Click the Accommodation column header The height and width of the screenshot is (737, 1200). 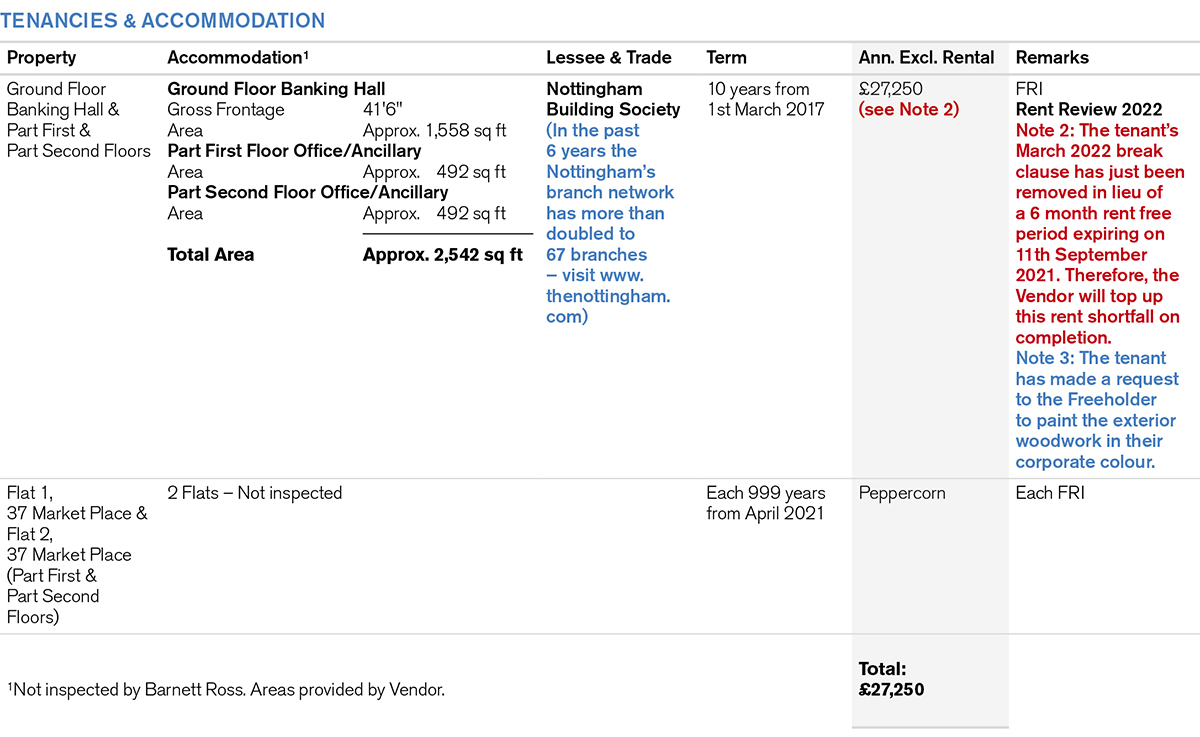click(x=237, y=58)
